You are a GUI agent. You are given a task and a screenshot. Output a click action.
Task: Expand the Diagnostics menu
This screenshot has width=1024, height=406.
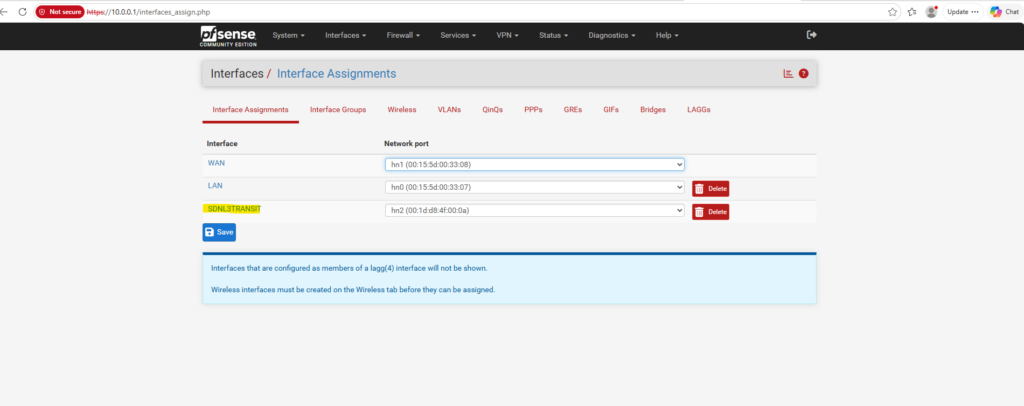(x=612, y=35)
